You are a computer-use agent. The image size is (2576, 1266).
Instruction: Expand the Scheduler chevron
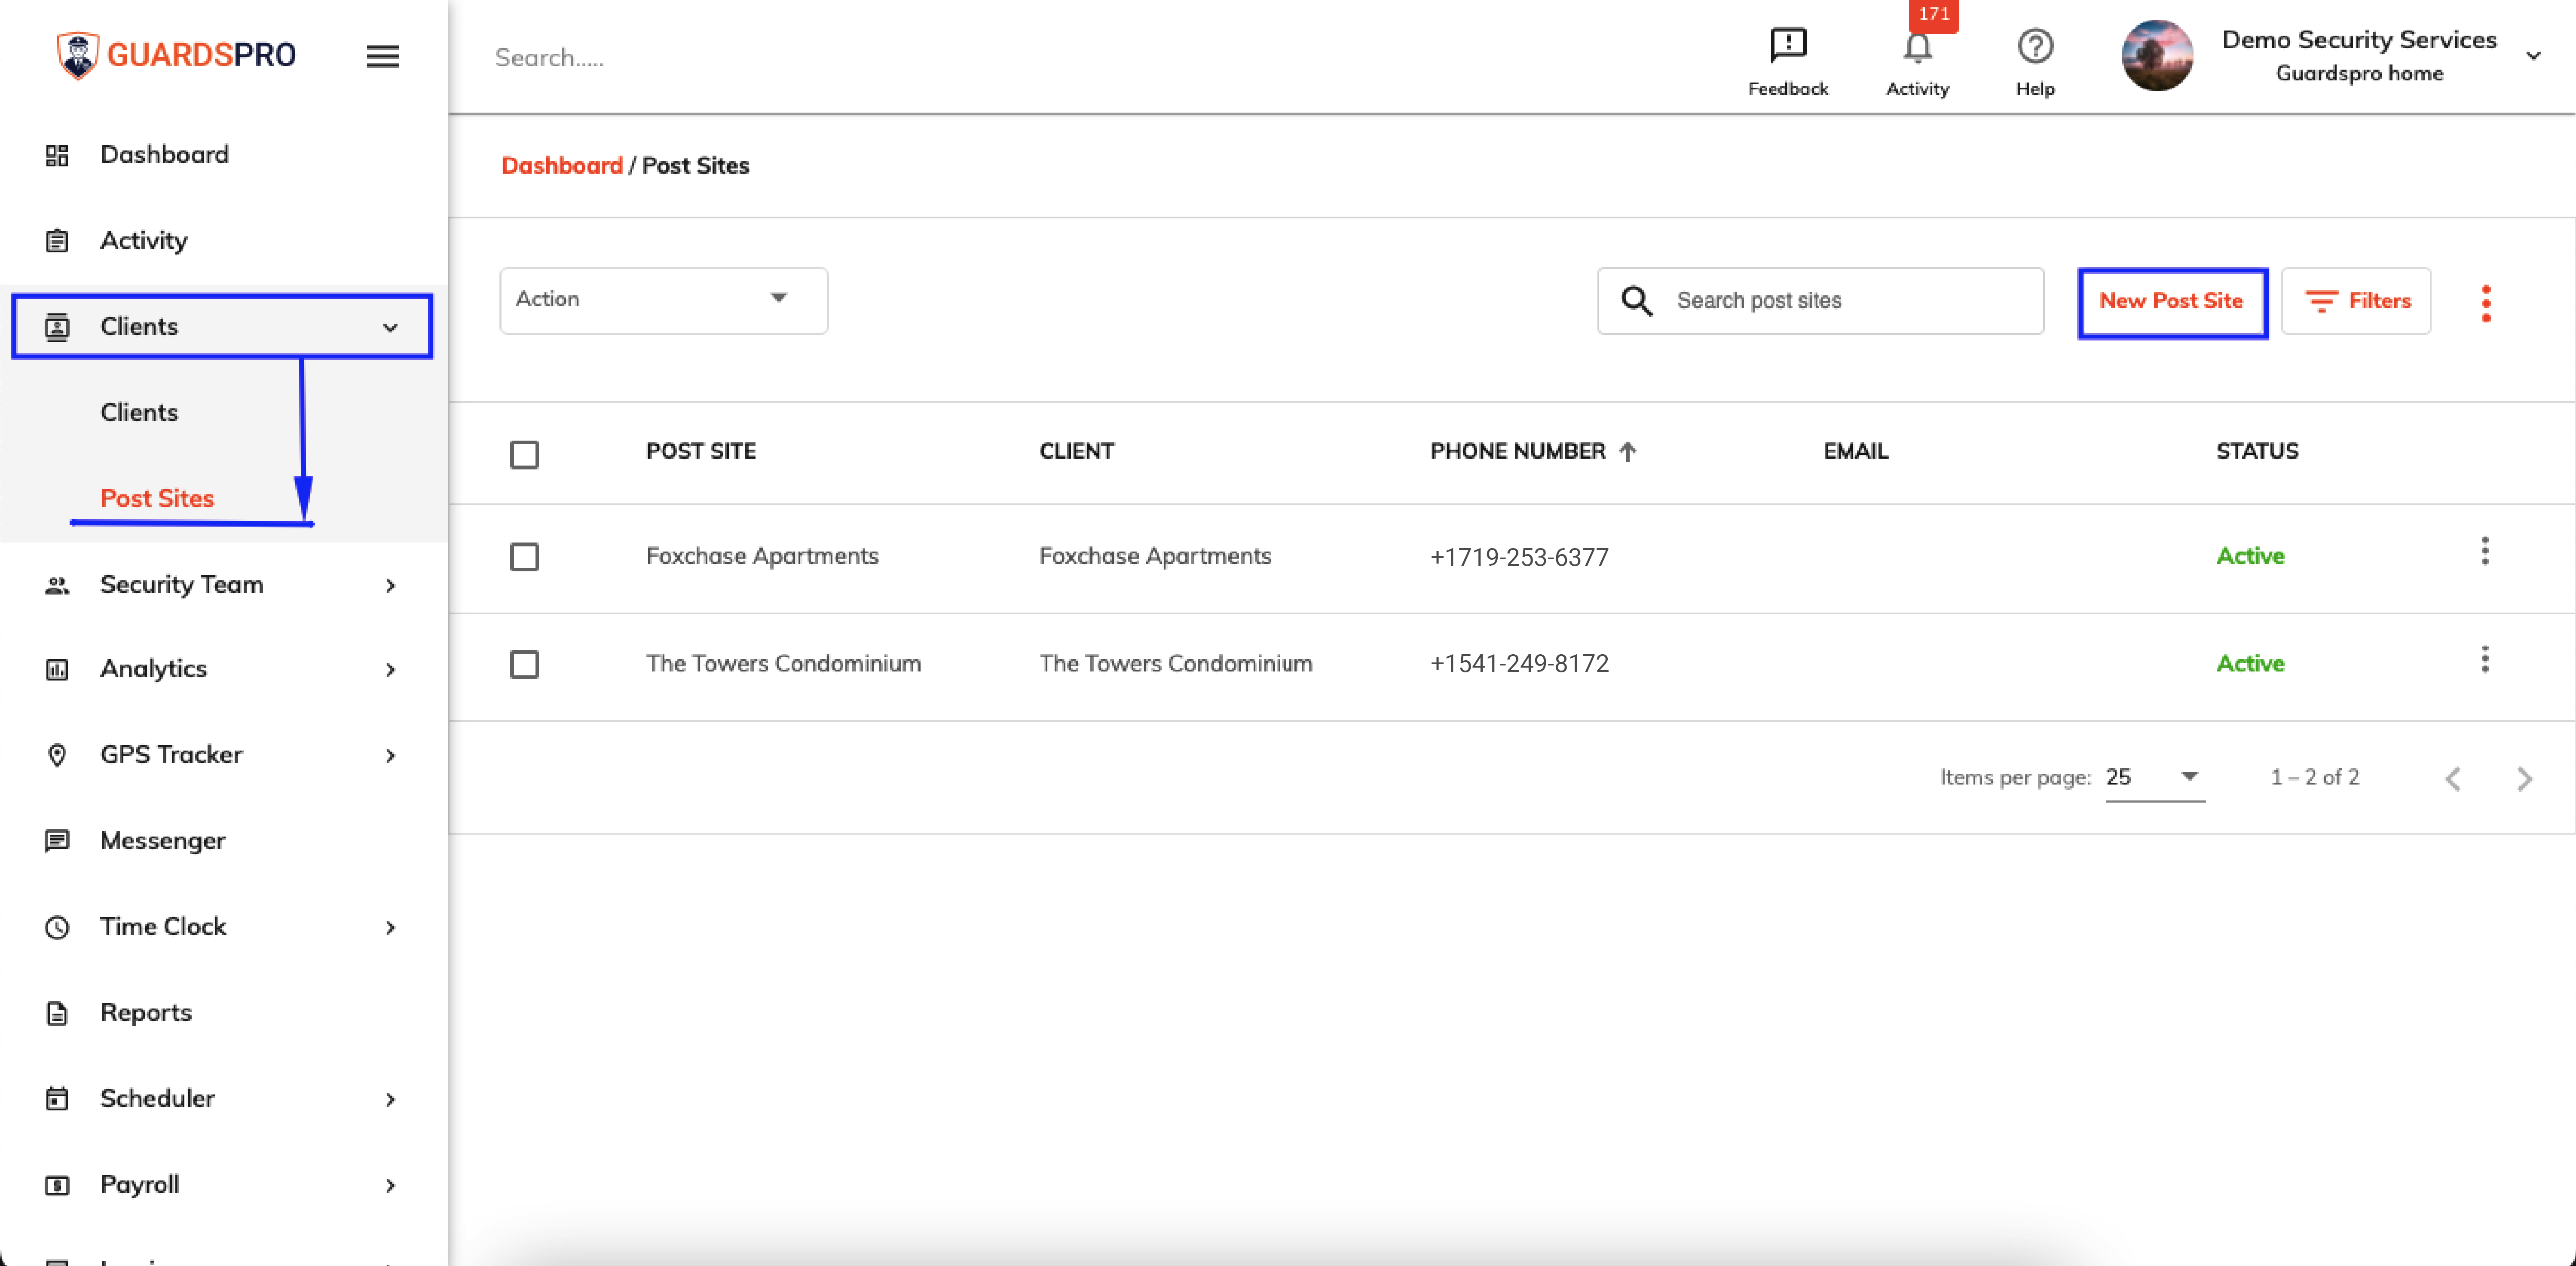pos(390,1099)
